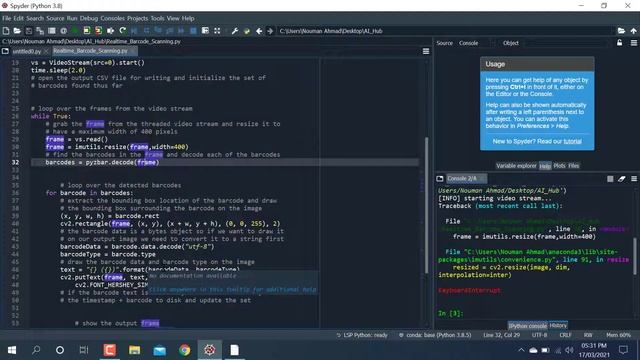Click the LSP Python: ready status entry
Viewport: 640px width, 360px height.
click(362, 335)
